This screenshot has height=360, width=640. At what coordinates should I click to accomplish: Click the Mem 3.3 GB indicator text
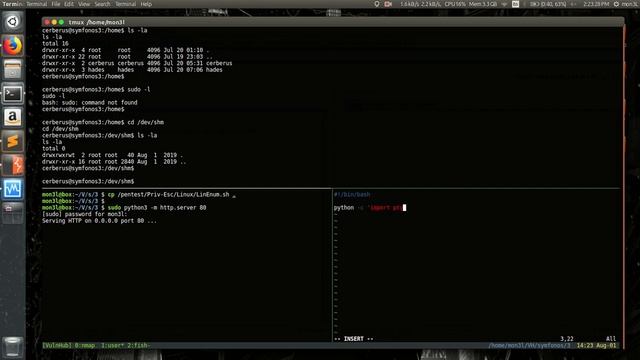click(483, 4)
